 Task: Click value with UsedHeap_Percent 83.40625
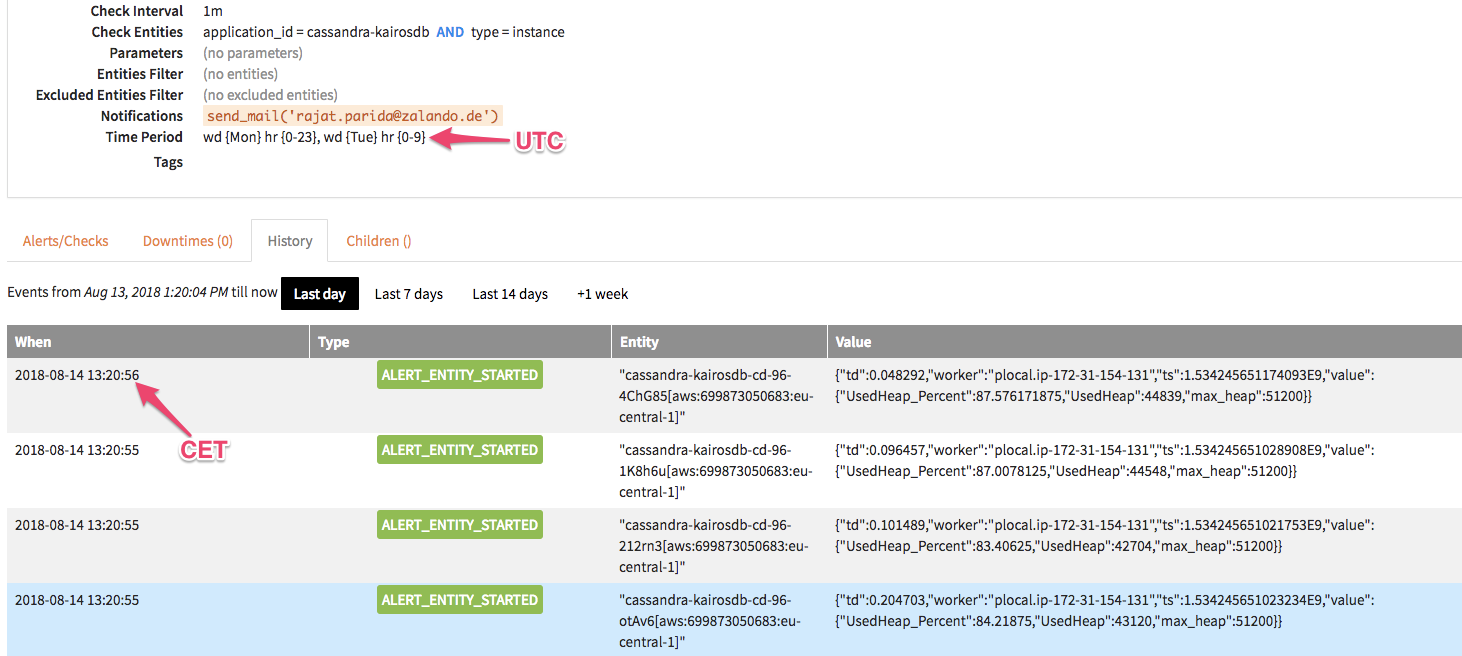(x=1104, y=536)
